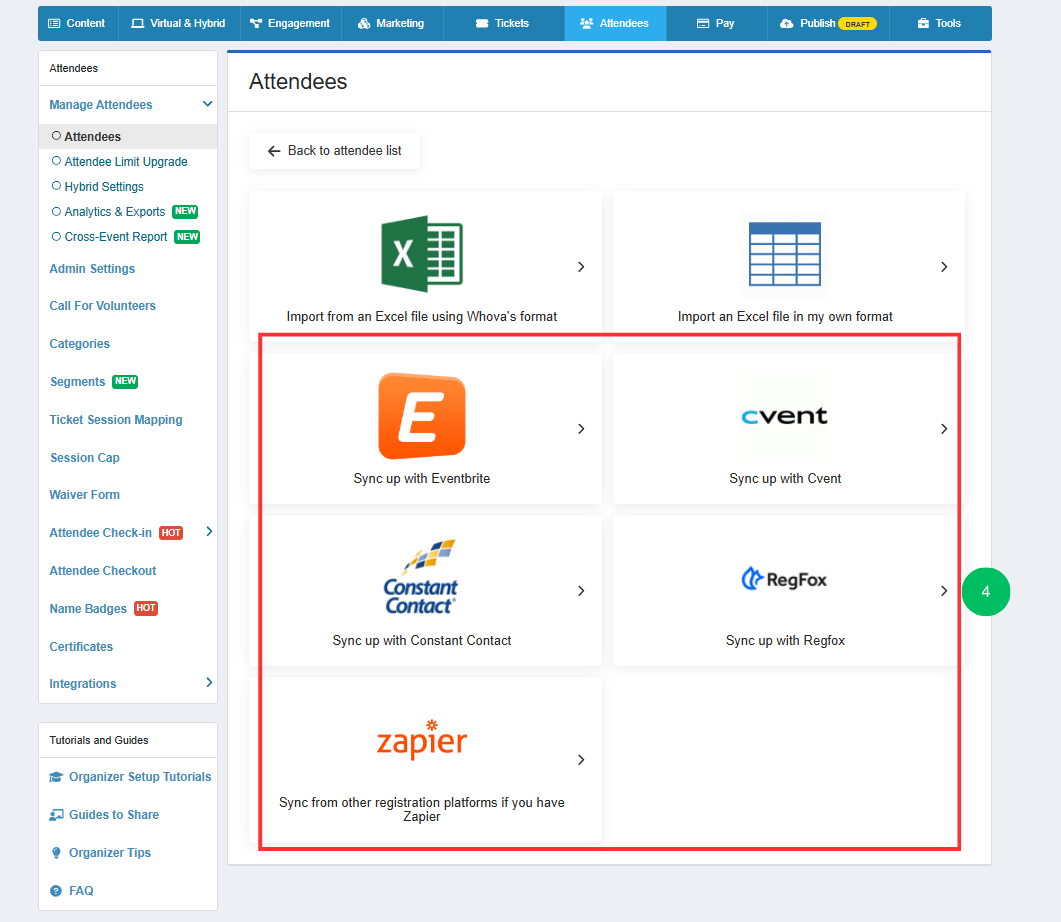Click the Content tab list icon

click(x=54, y=24)
